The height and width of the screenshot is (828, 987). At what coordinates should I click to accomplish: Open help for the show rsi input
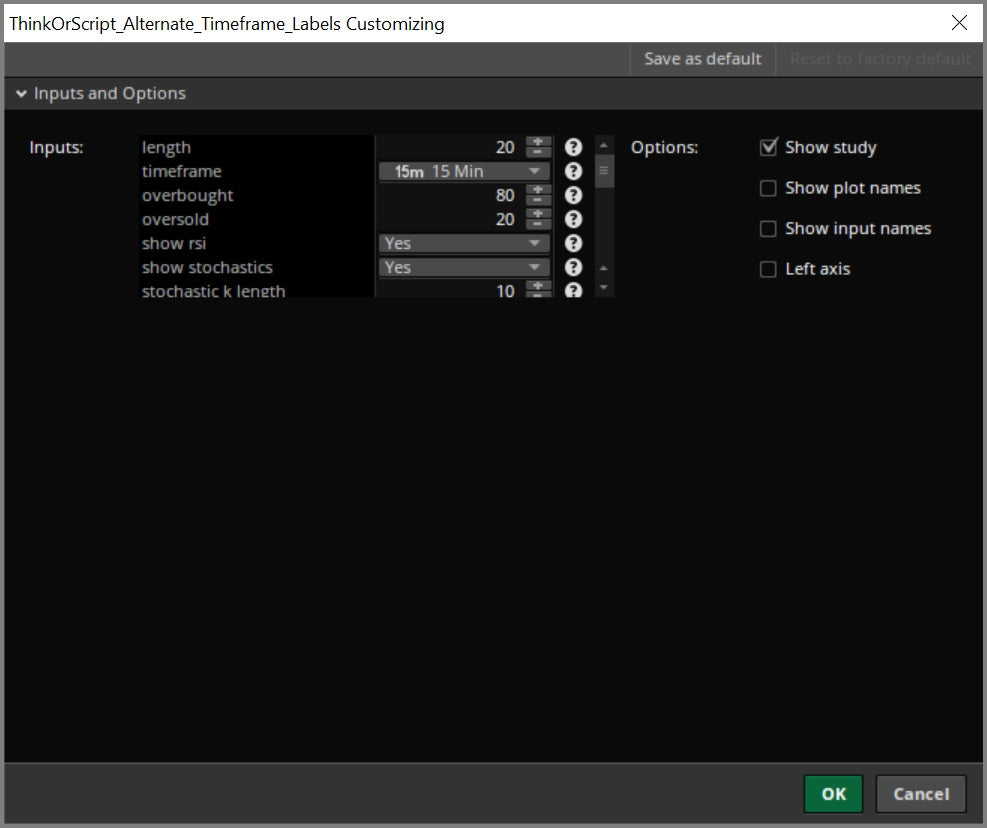(x=573, y=243)
